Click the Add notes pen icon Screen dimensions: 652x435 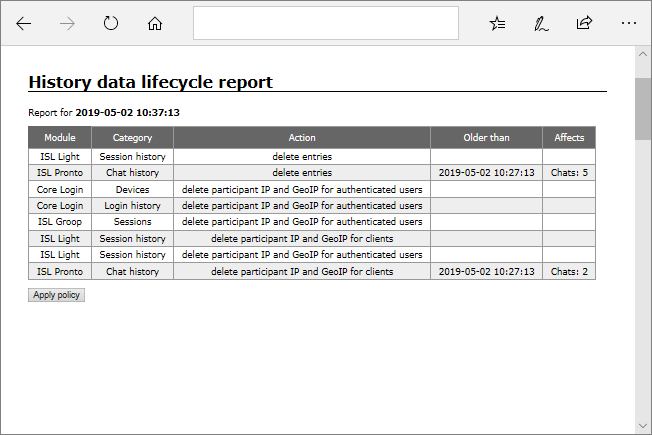[x=541, y=23]
